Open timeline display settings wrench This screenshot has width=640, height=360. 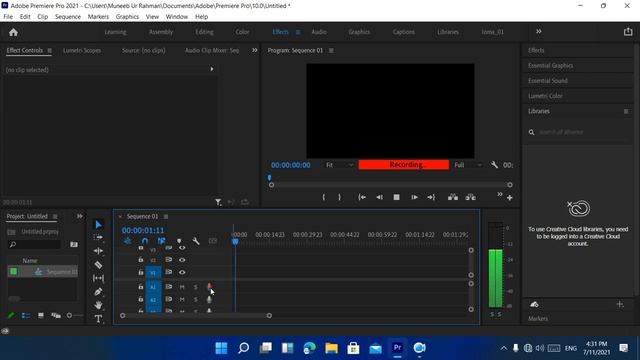pyautogui.click(x=196, y=241)
